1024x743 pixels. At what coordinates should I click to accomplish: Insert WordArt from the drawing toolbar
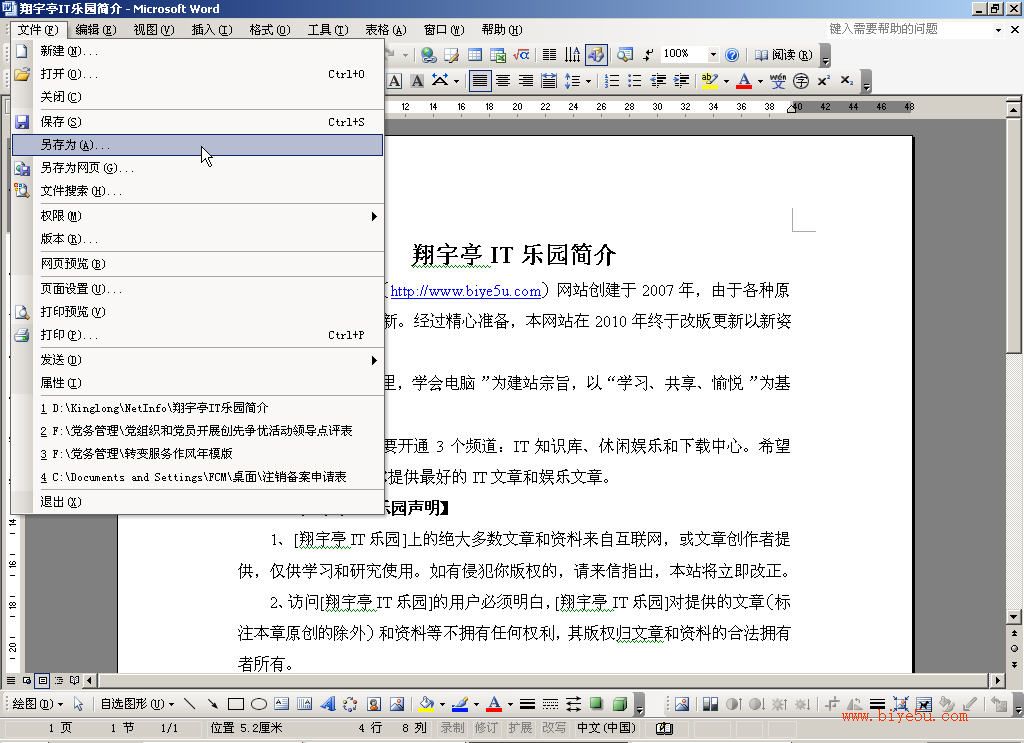(328, 703)
